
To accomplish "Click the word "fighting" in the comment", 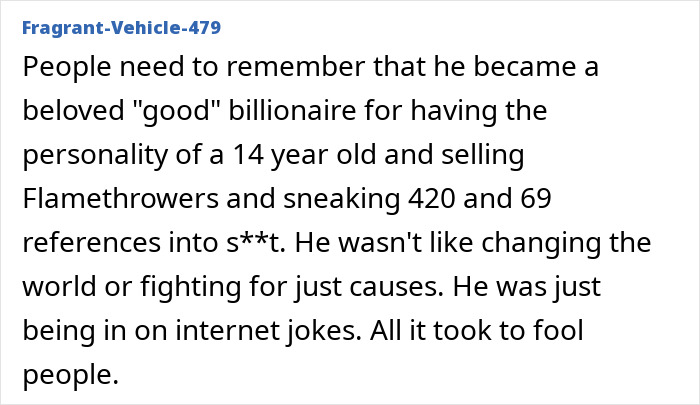I will click(191, 287).
